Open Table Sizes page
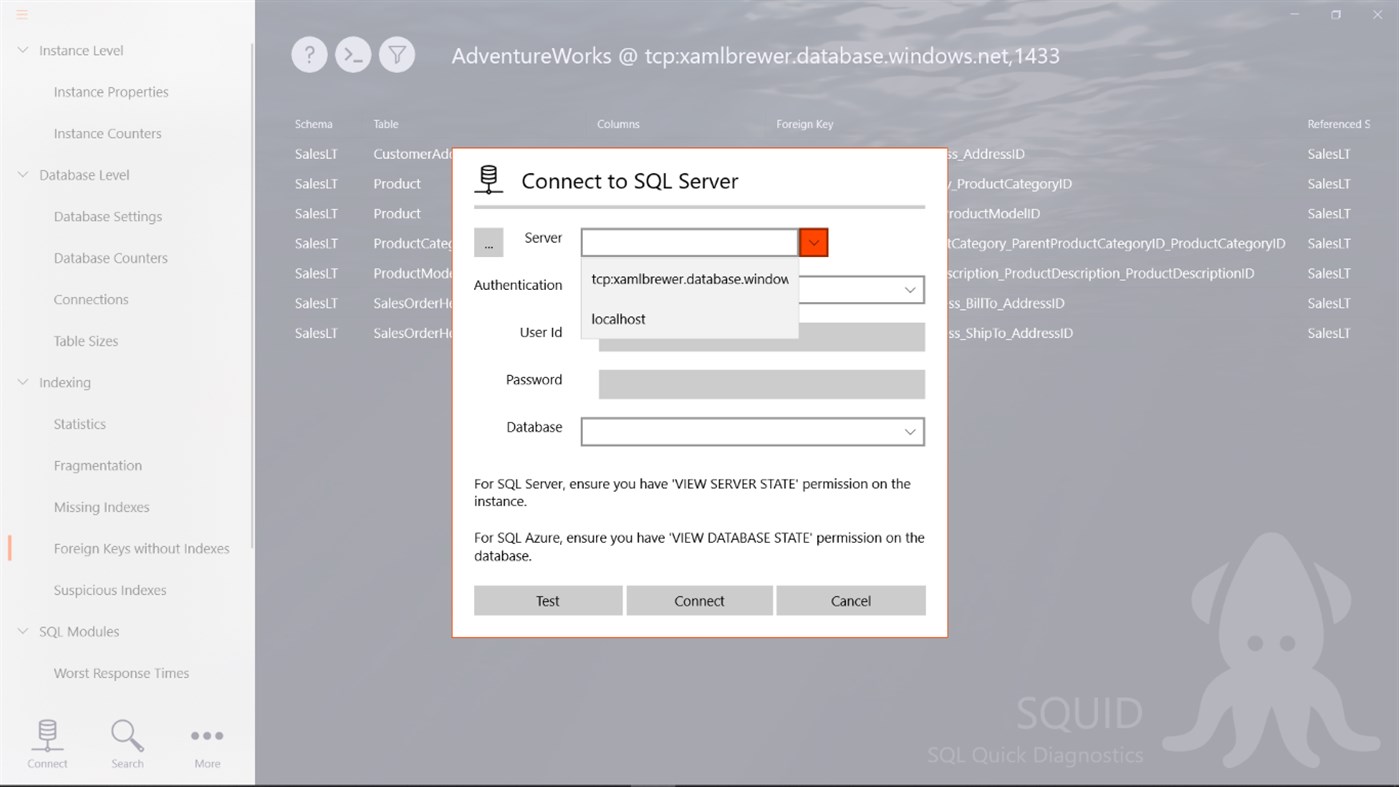This screenshot has width=1399, height=787. [x=86, y=341]
